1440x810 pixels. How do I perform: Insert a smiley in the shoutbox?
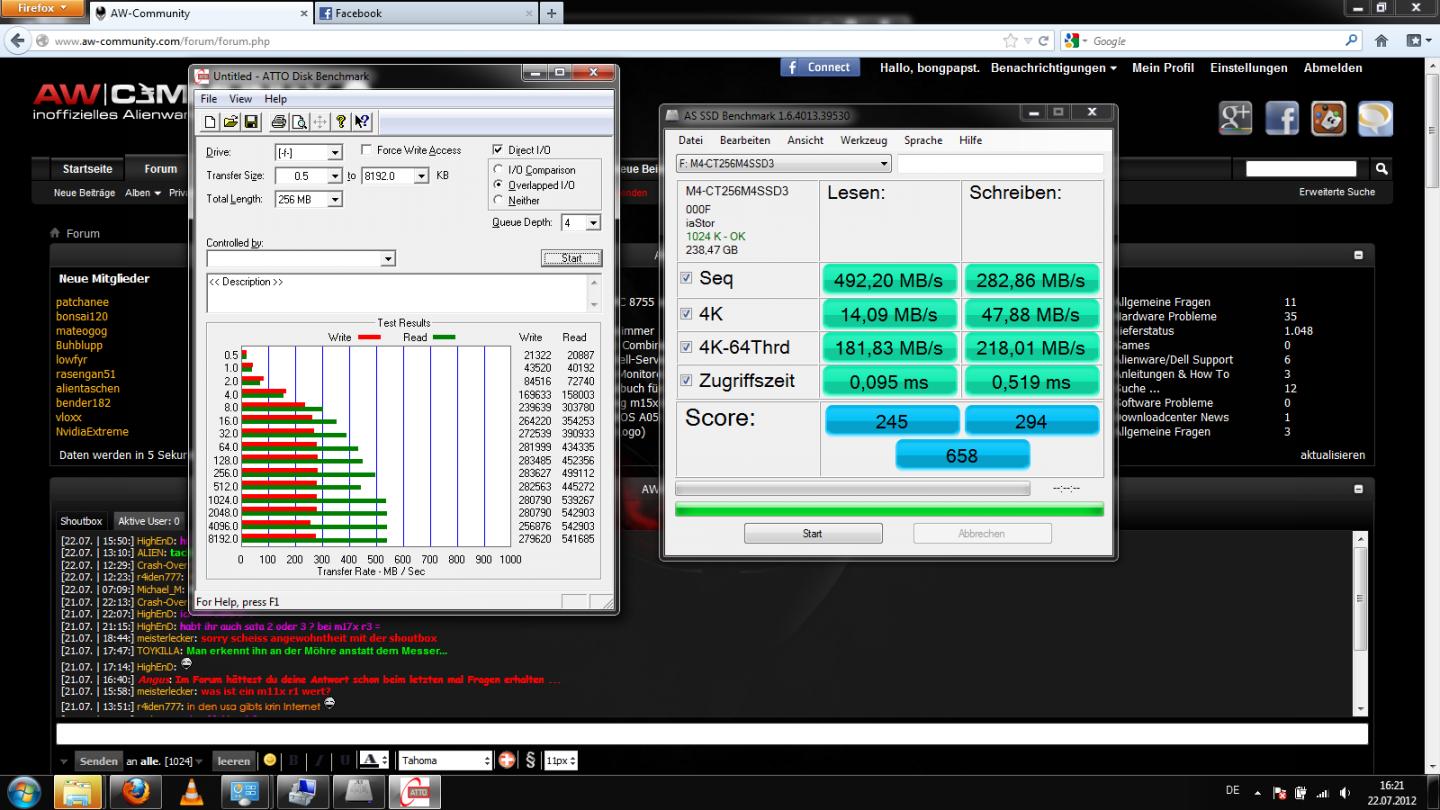coord(269,761)
